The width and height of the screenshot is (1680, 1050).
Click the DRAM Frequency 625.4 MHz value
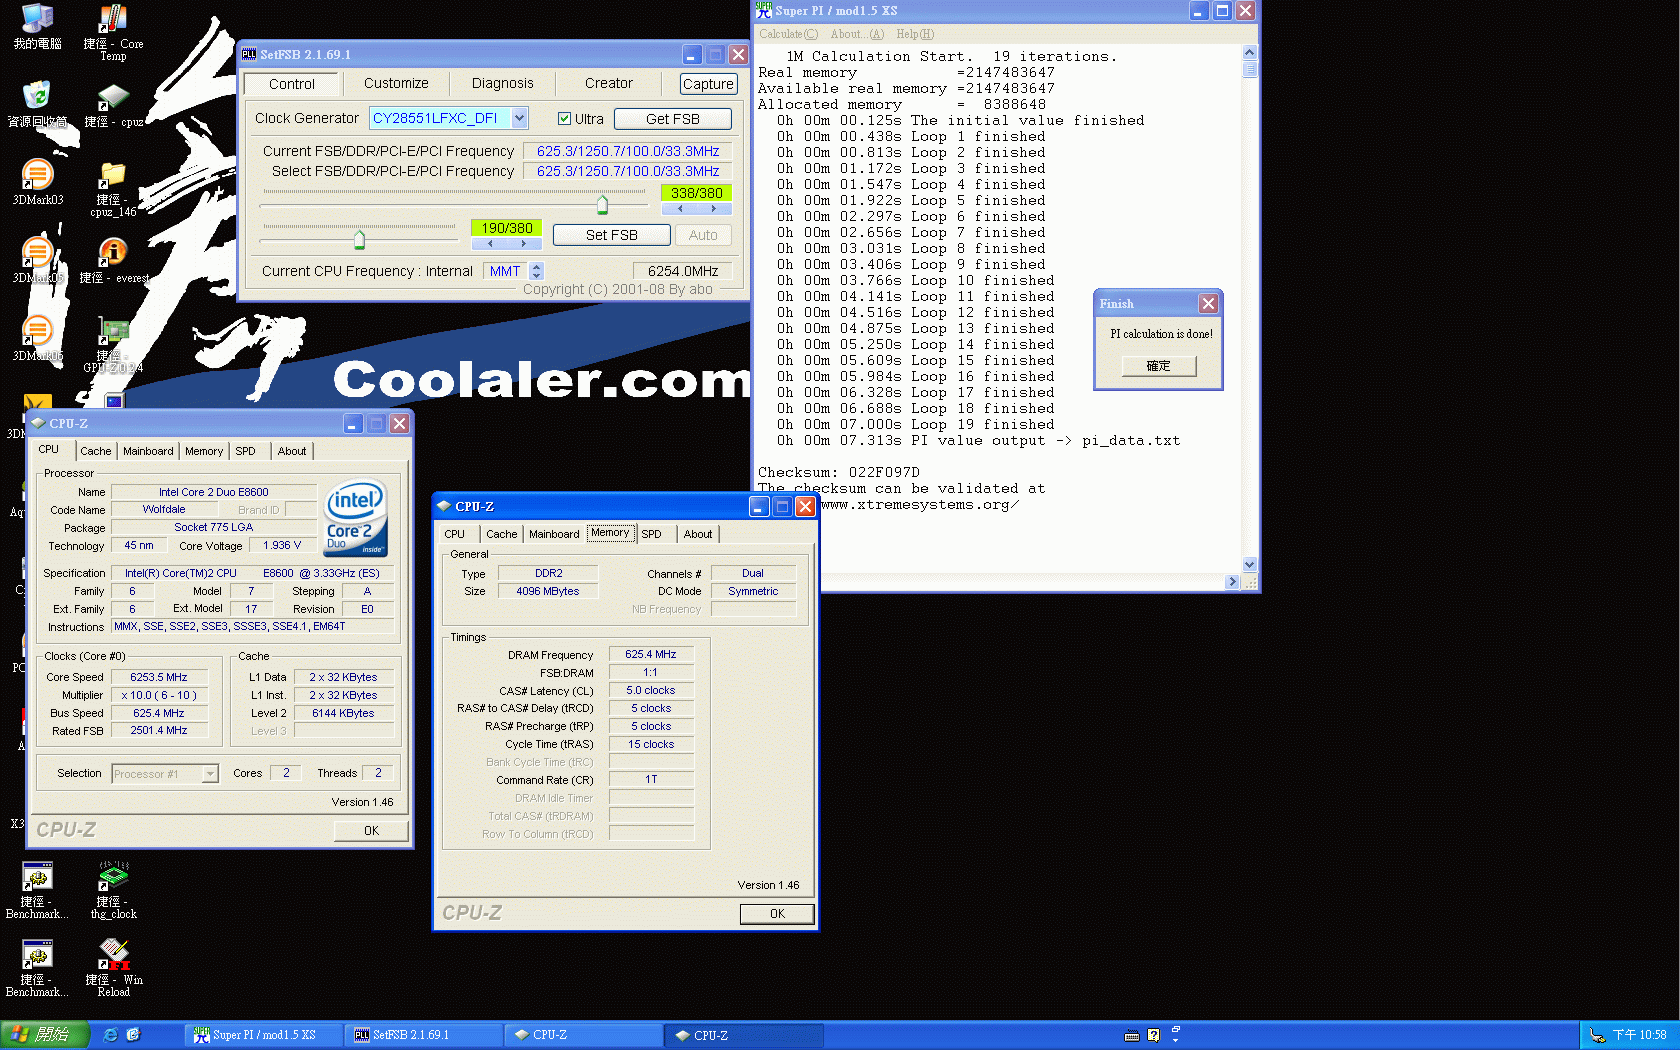pyautogui.click(x=651, y=655)
